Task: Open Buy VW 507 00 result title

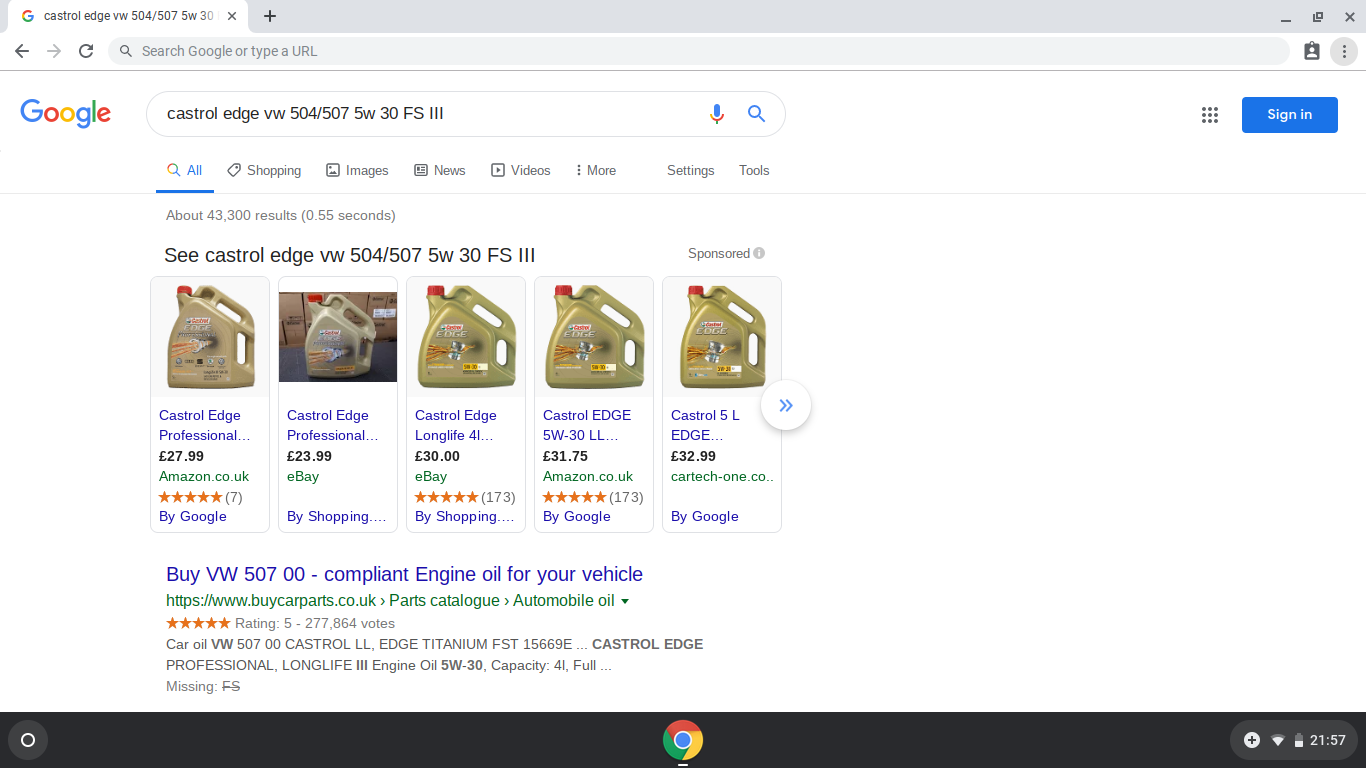Action: point(404,574)
